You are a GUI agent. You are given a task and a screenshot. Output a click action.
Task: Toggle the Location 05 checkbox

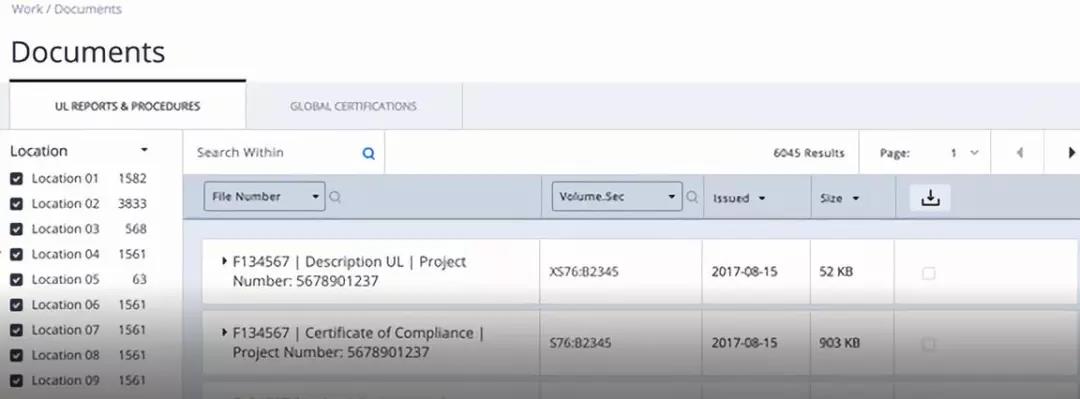(17, 280)
